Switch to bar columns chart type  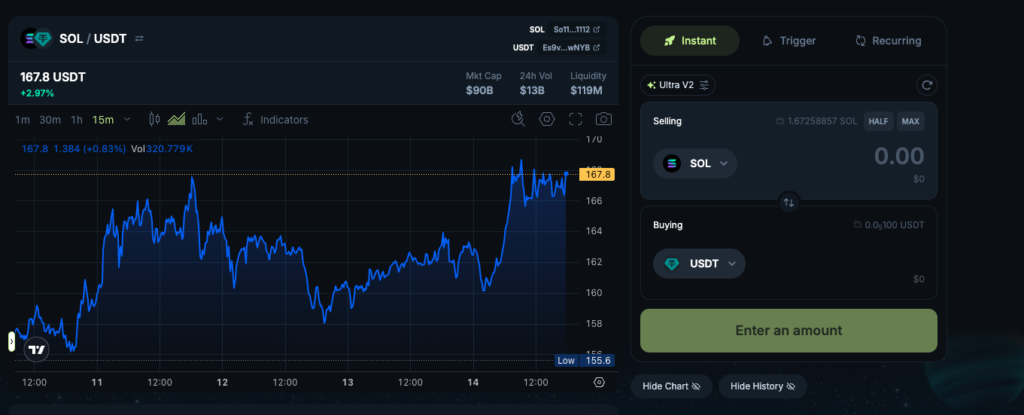click(199, 120)
